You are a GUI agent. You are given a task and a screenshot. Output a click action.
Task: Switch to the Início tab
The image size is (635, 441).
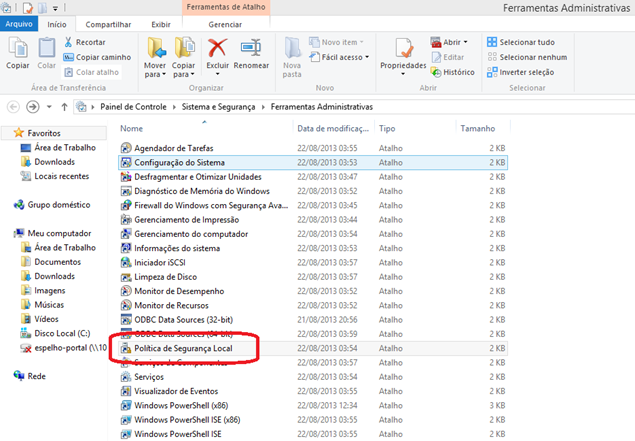point(57,24)
